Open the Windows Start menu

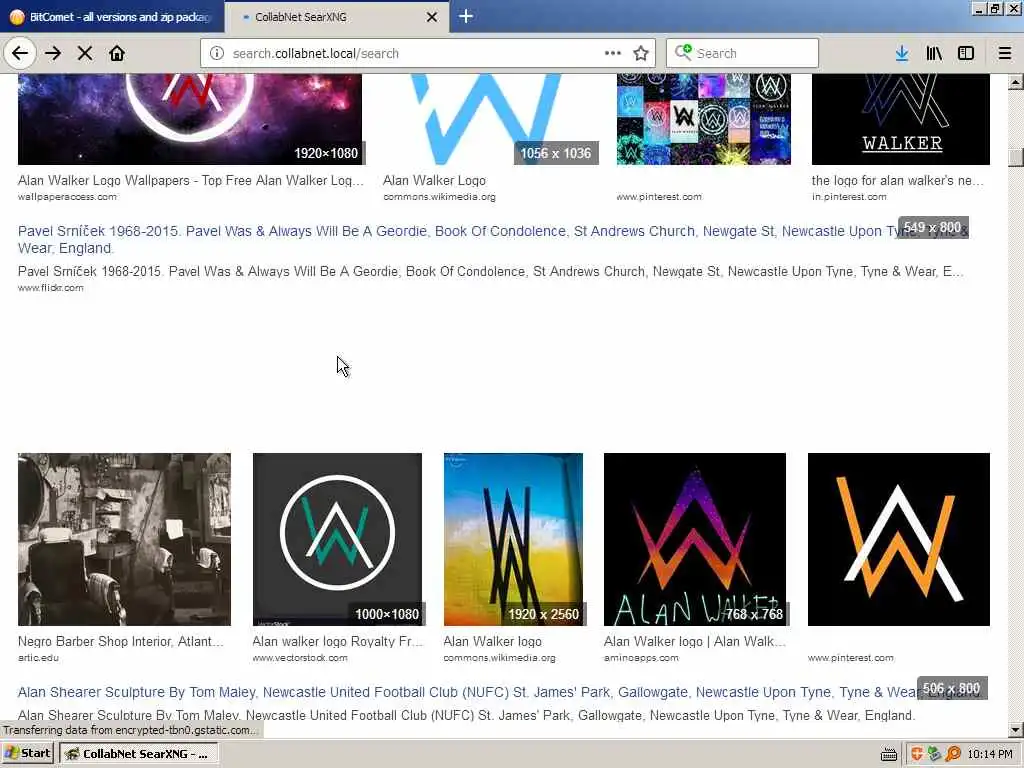click(x=27, y=754)
